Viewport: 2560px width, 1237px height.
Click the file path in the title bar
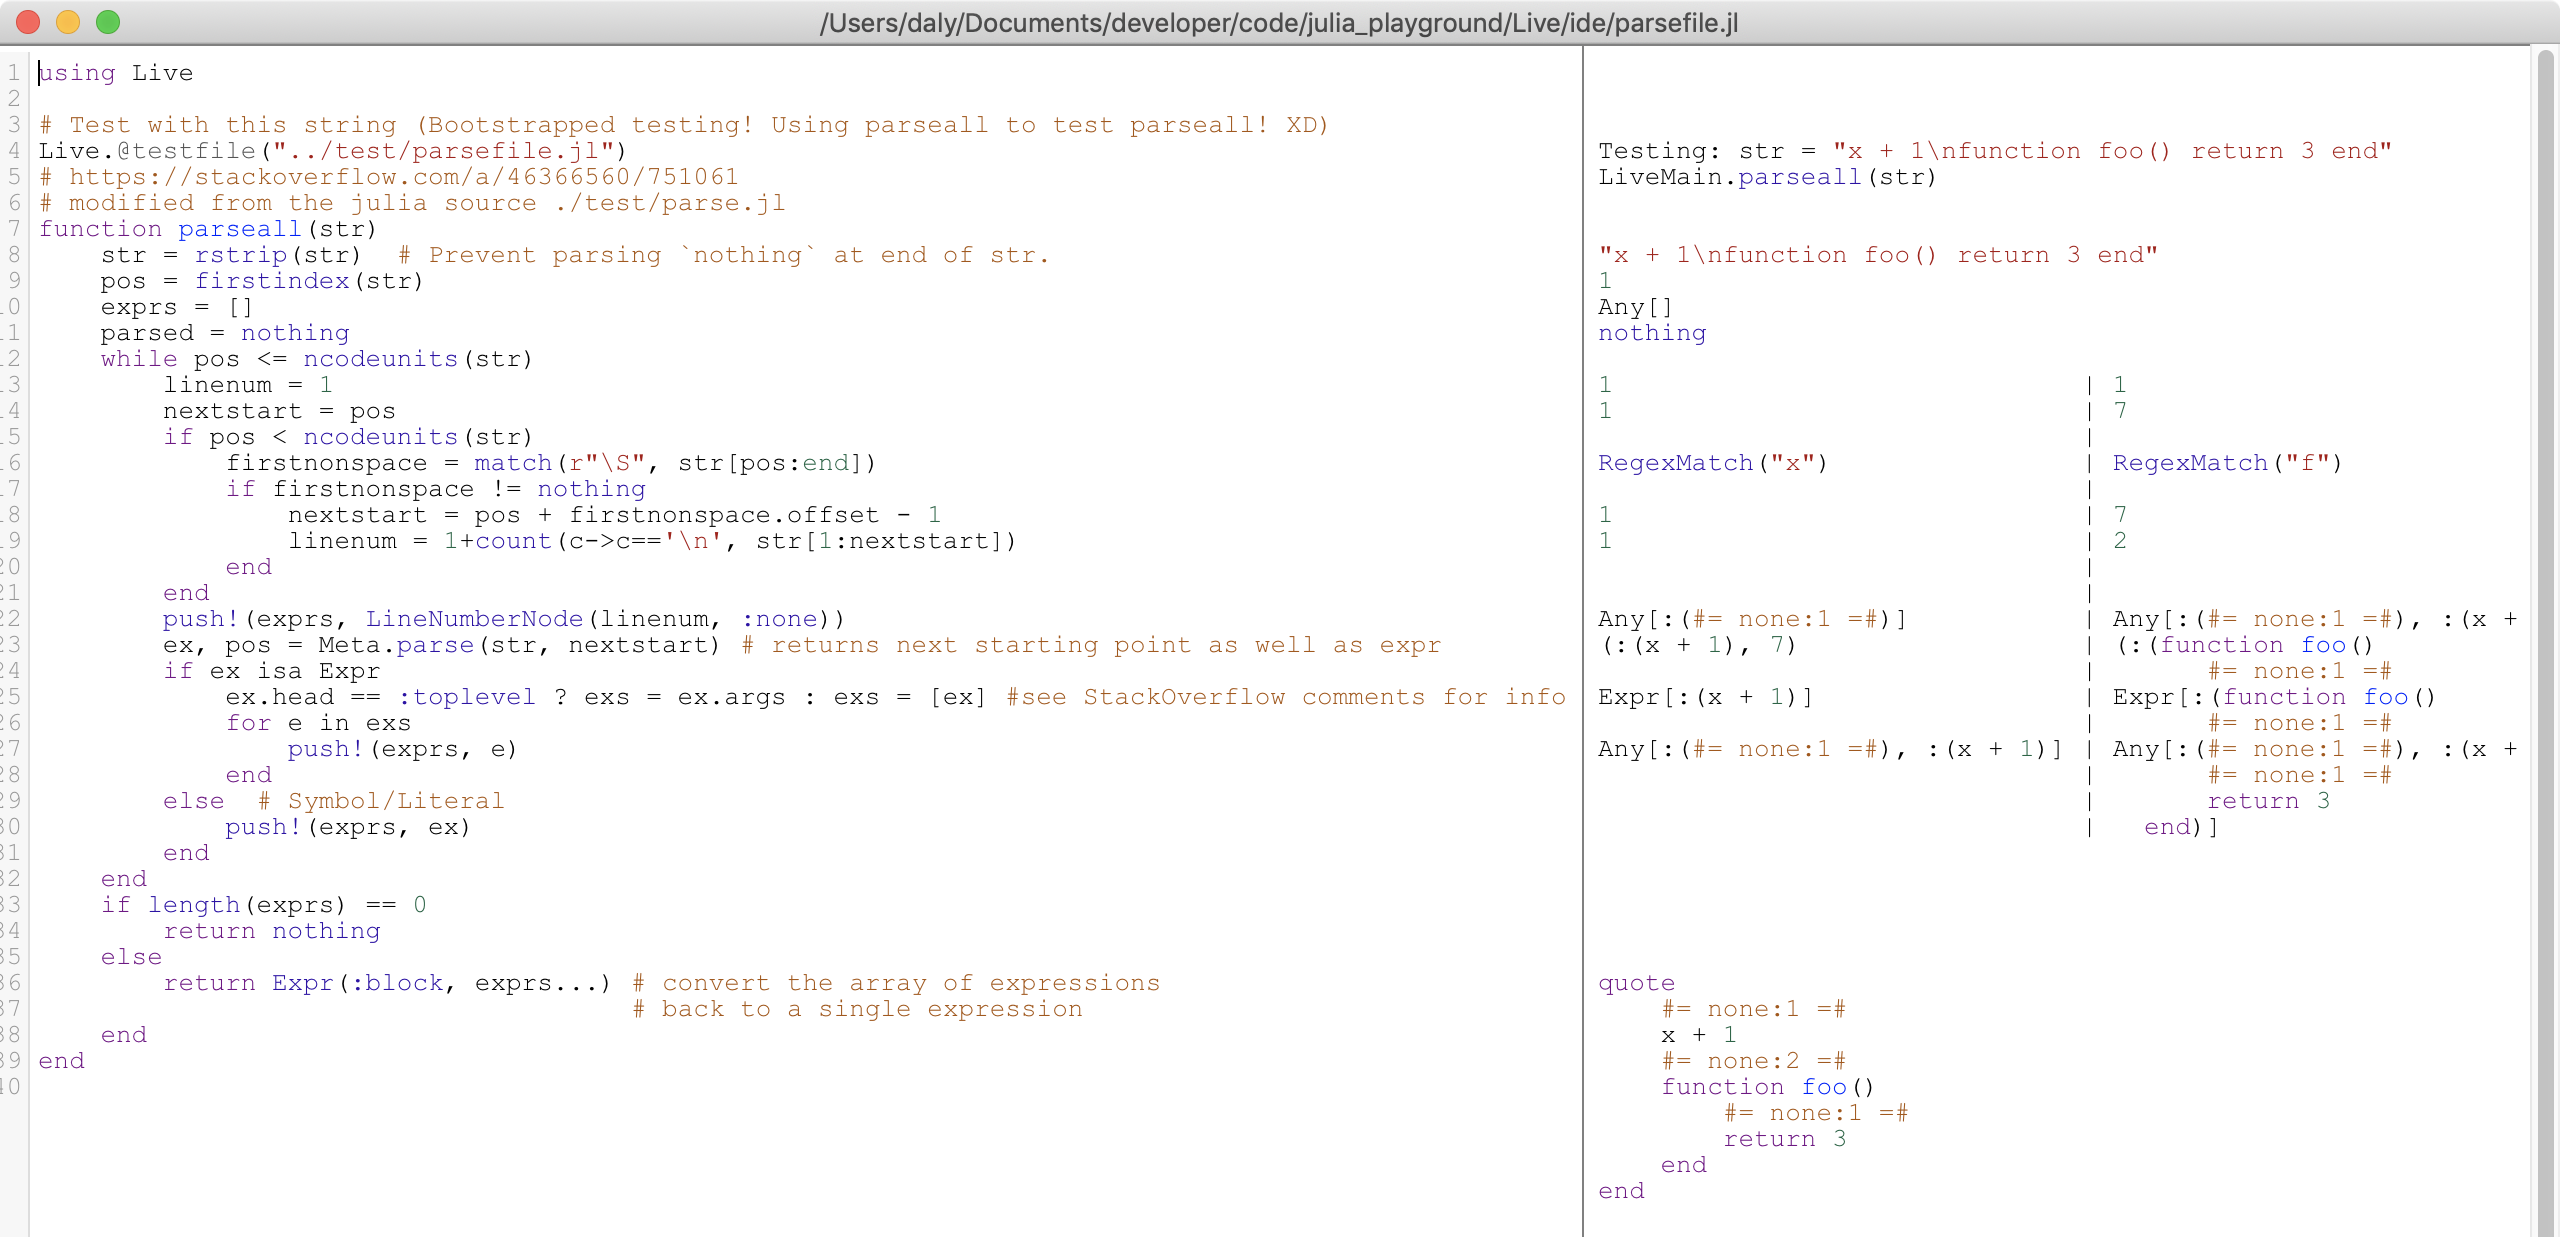[1278, 23]
